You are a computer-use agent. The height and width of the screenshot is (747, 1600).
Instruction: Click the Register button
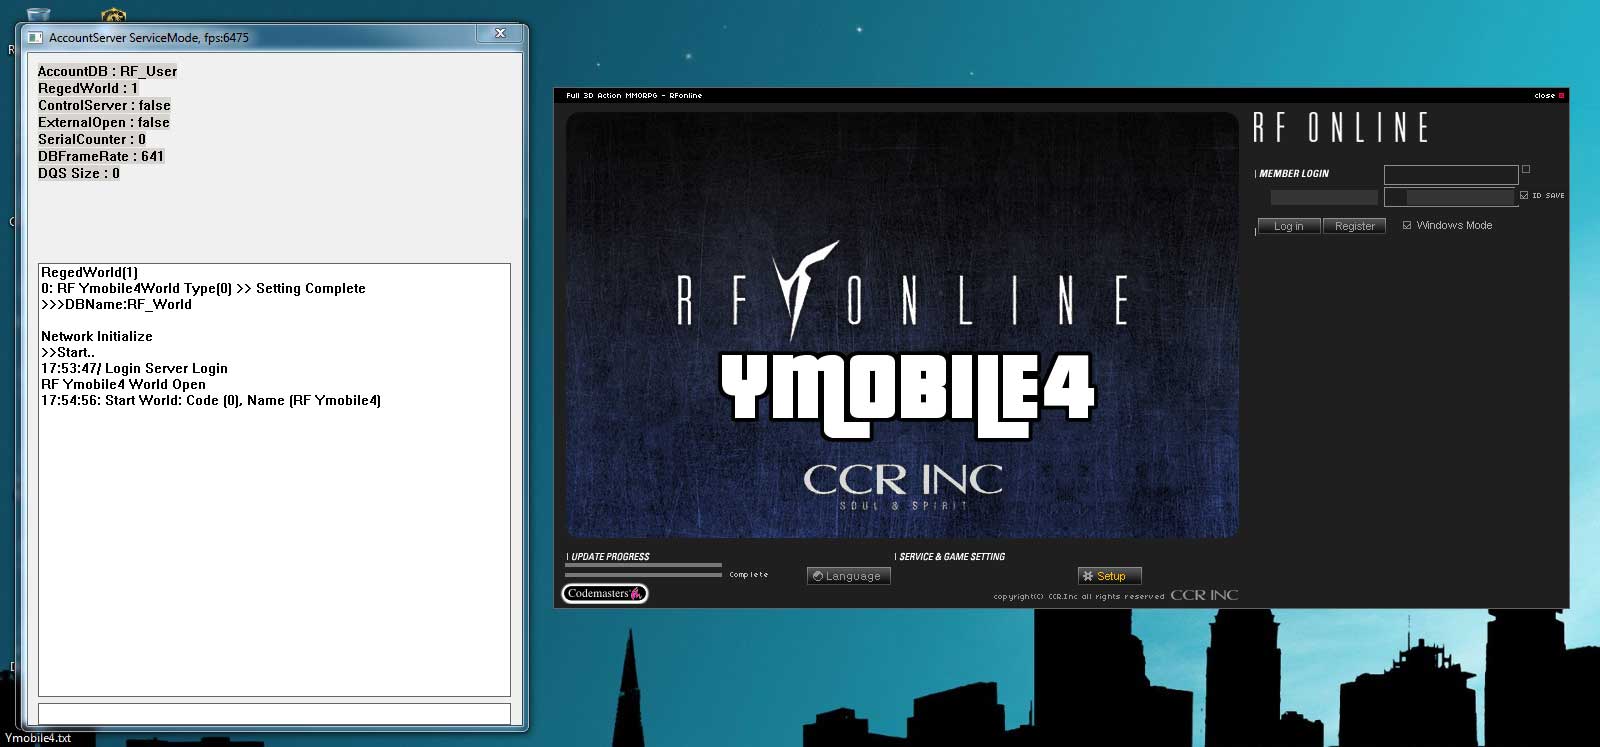point(1354,226)
